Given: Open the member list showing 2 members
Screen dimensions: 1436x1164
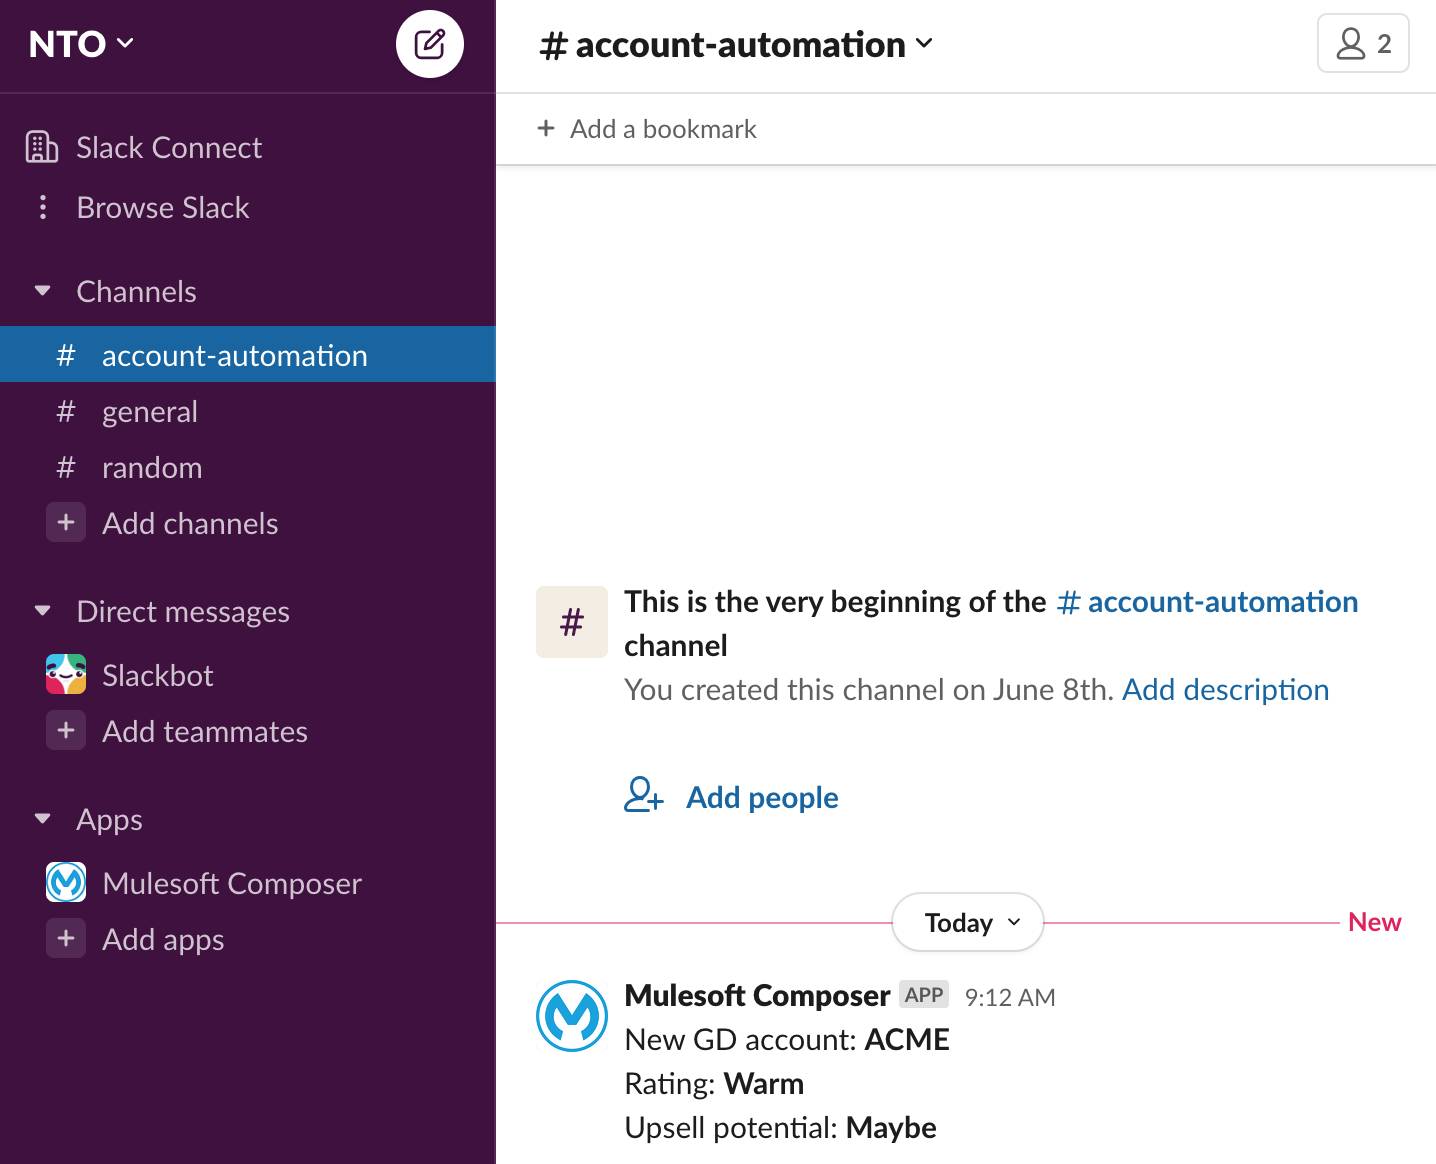Looking at the screenshot, I should (1363, 43).
